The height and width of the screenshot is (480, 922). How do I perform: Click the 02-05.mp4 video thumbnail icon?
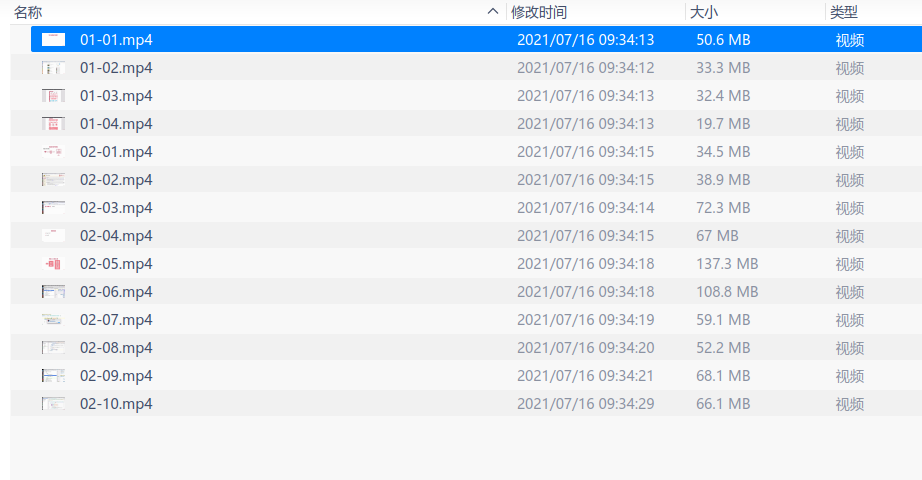click(x=54, y=264)
